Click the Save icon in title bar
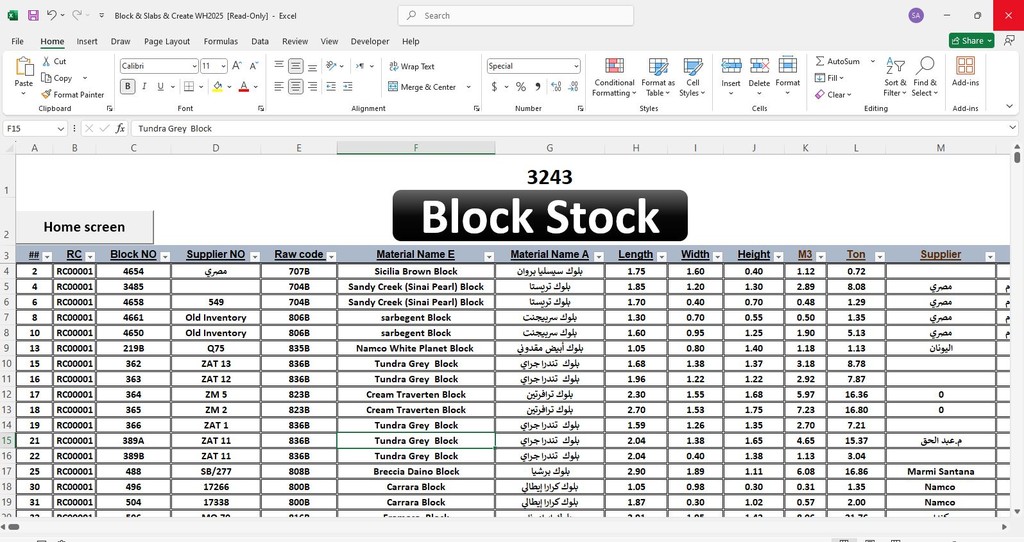 pos(33,16)
